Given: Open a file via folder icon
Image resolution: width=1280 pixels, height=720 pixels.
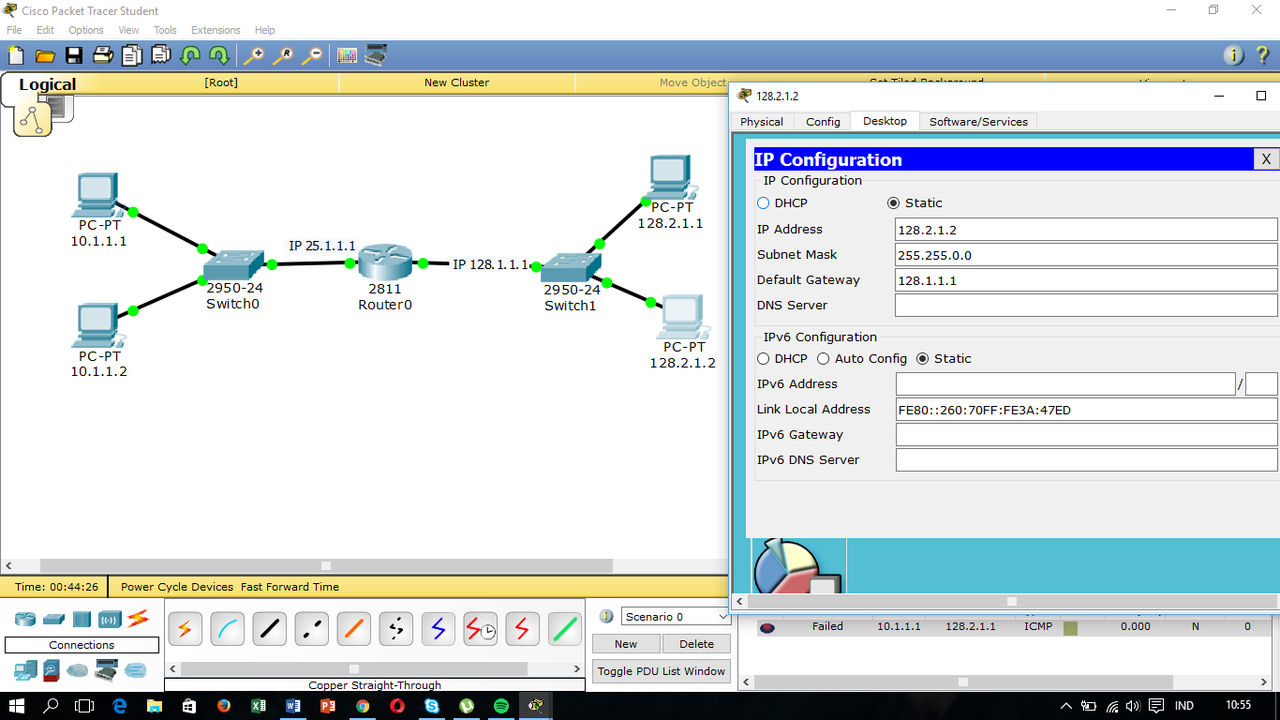Looking at the screenshot, I should coord(45,55).
